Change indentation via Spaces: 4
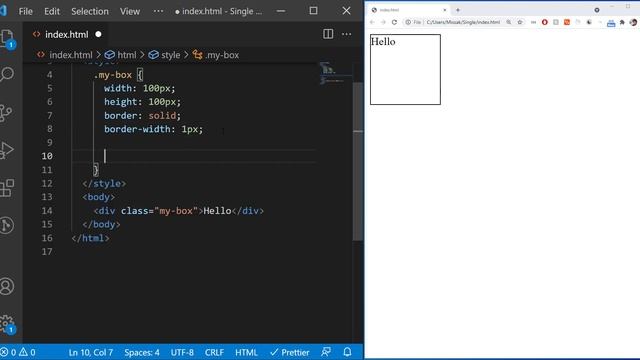Viewport: 640px width, 360px height. [142, 352]
